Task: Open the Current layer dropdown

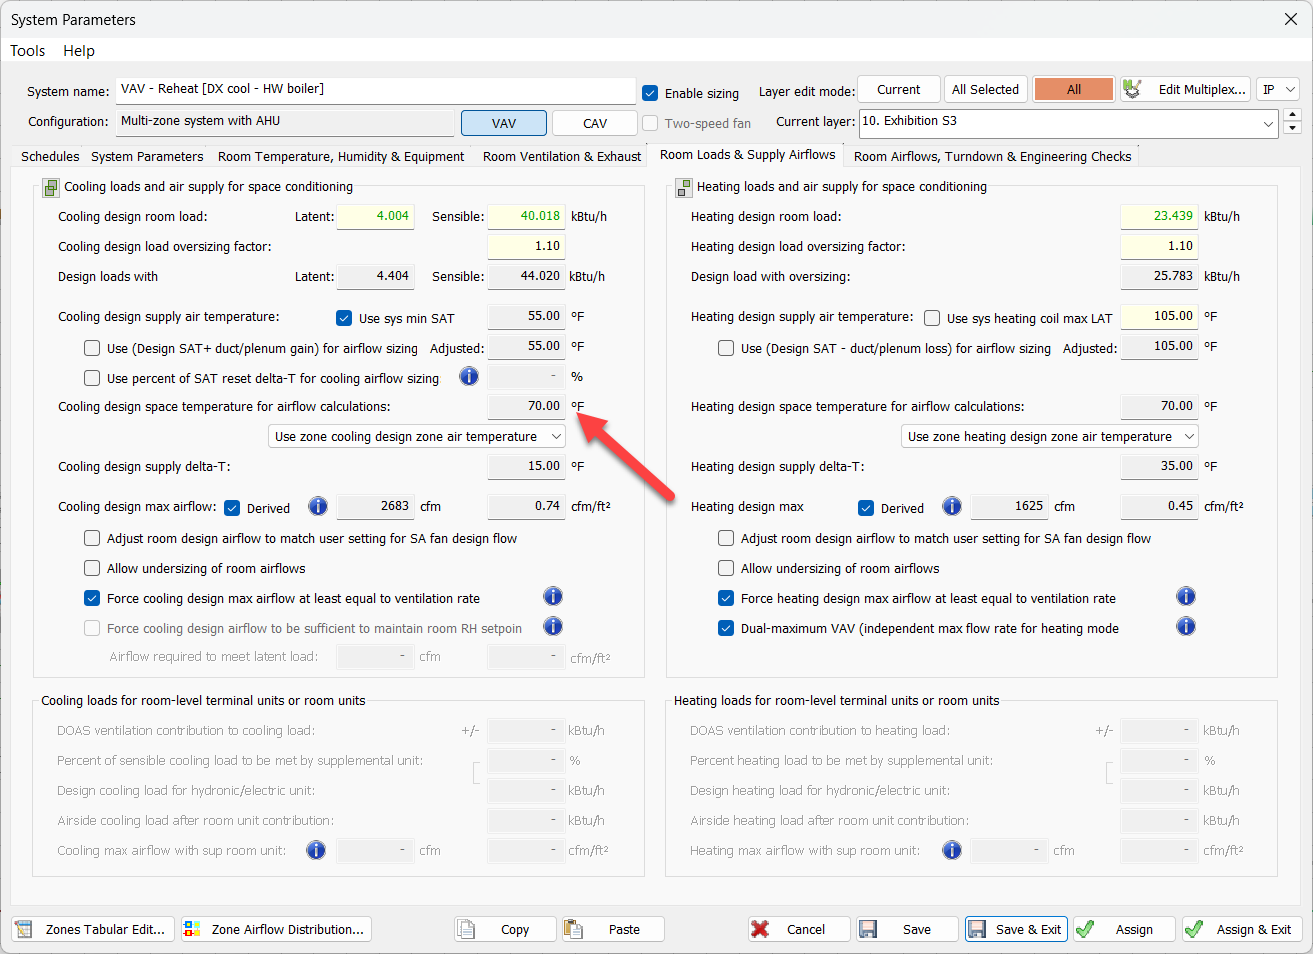Action: point(1268,124)
